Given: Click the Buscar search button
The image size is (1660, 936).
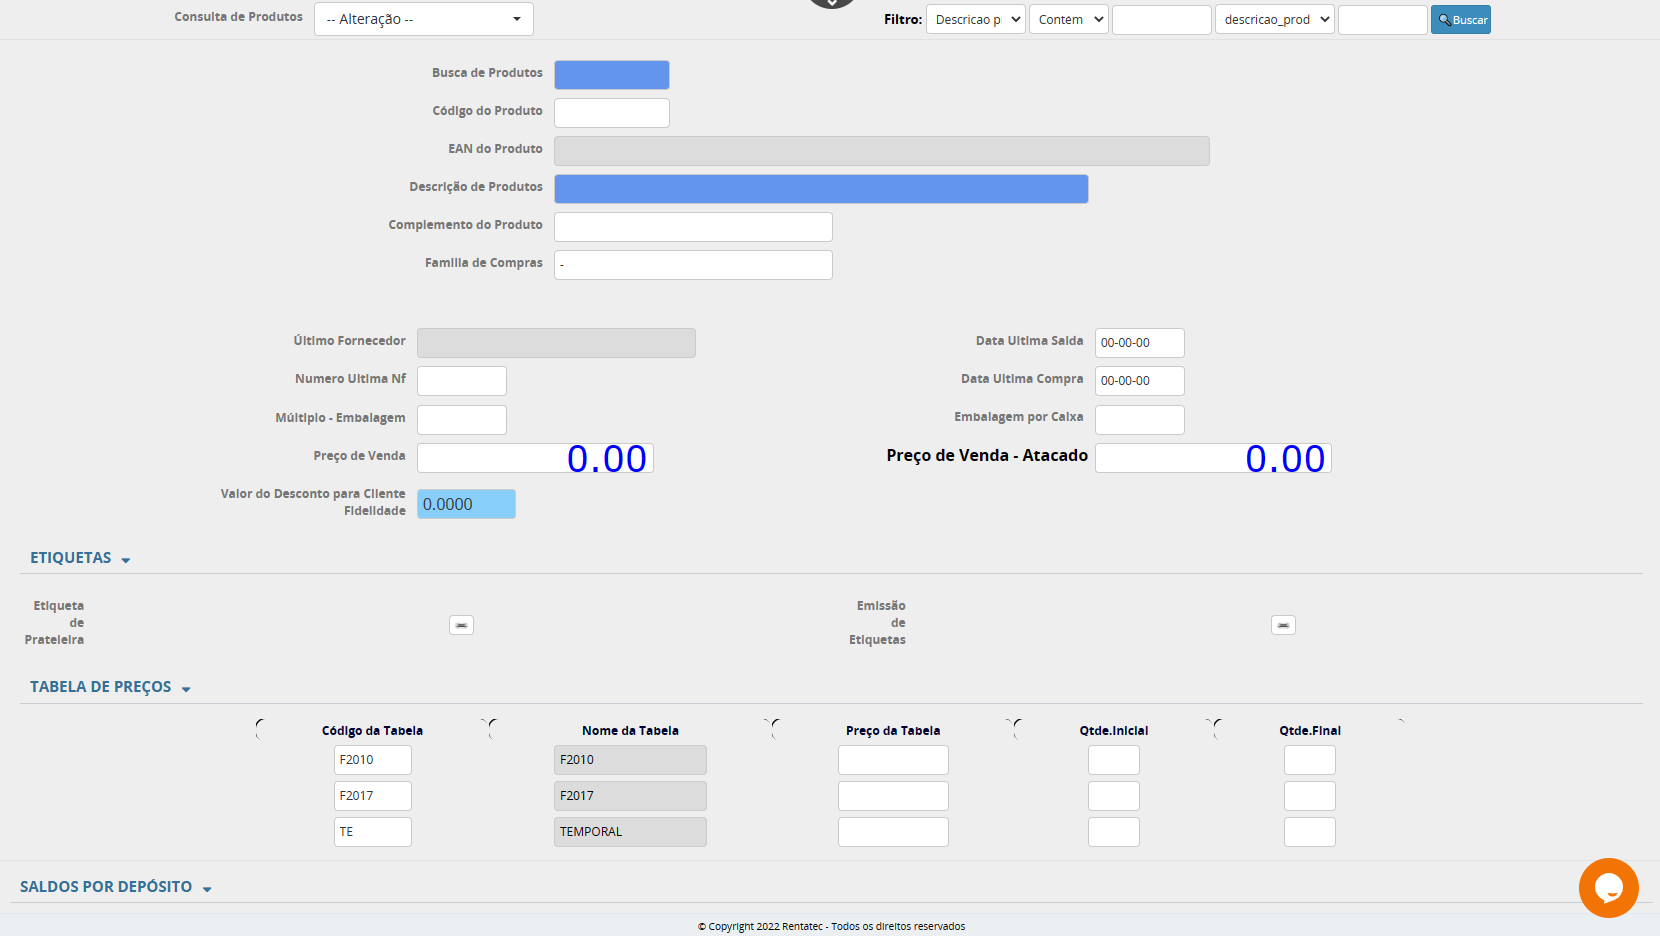Looking at the screenshot, I should click(1460, 20).
